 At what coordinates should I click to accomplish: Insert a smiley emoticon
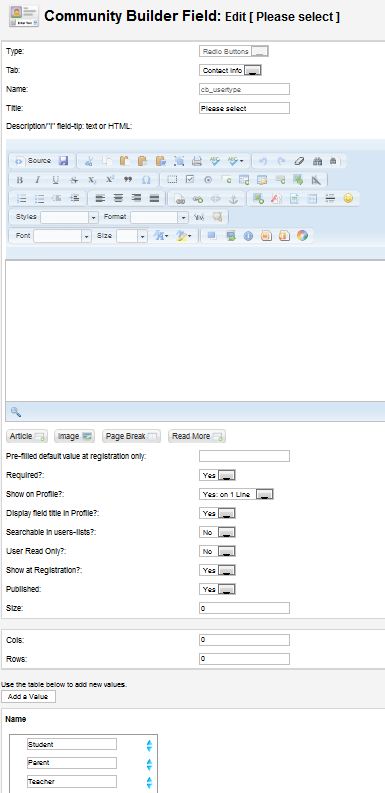point(348,199)
